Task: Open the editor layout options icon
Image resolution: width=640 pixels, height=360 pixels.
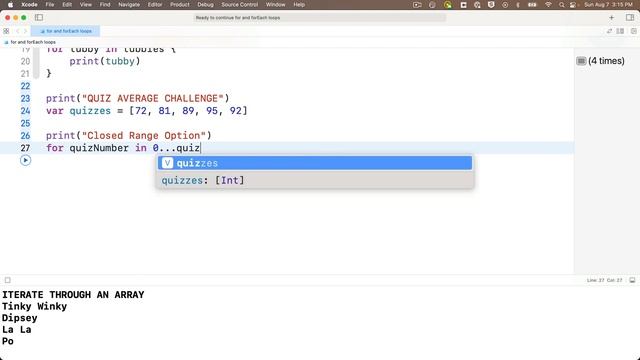Action: click(x=620, y=31)
